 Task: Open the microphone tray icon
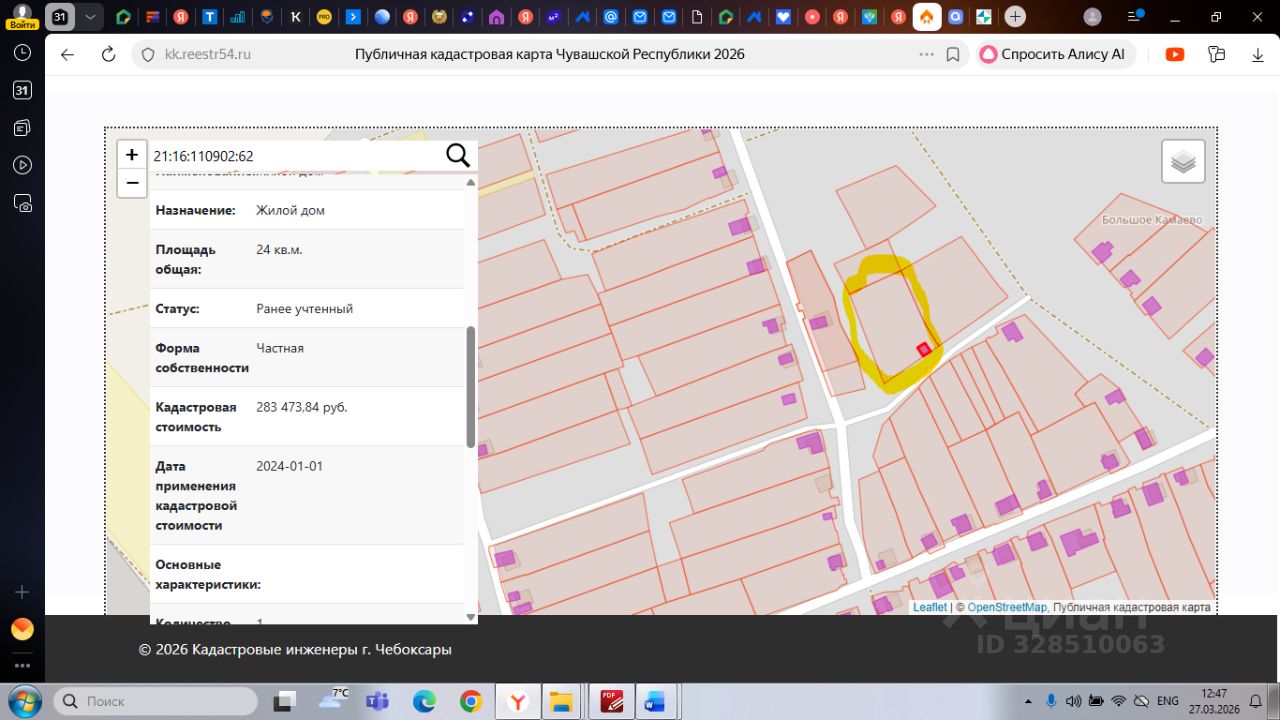(x=1051, y=701)
